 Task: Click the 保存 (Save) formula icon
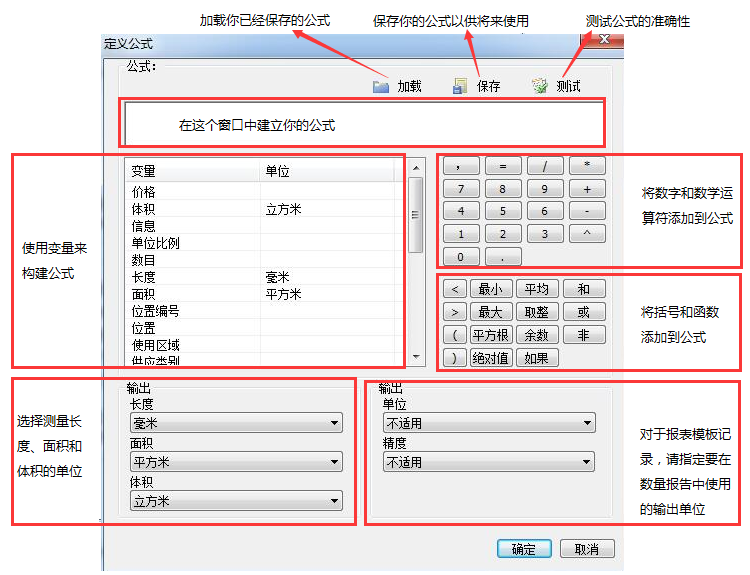pyautogui.click(x=460, y=87)
